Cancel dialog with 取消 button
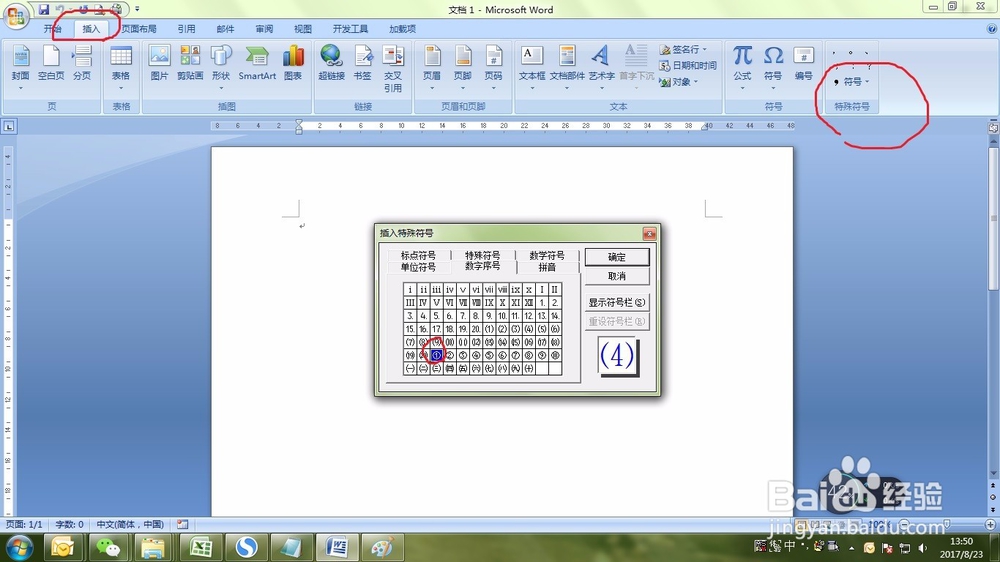1000x562 pixels. tap(617, 276)
